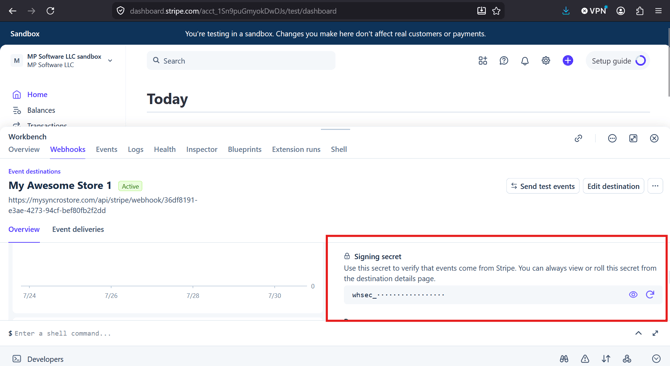This screenshot has width=670, height=366.
Task: Open the site security shield icon
Action: (120, 11)
